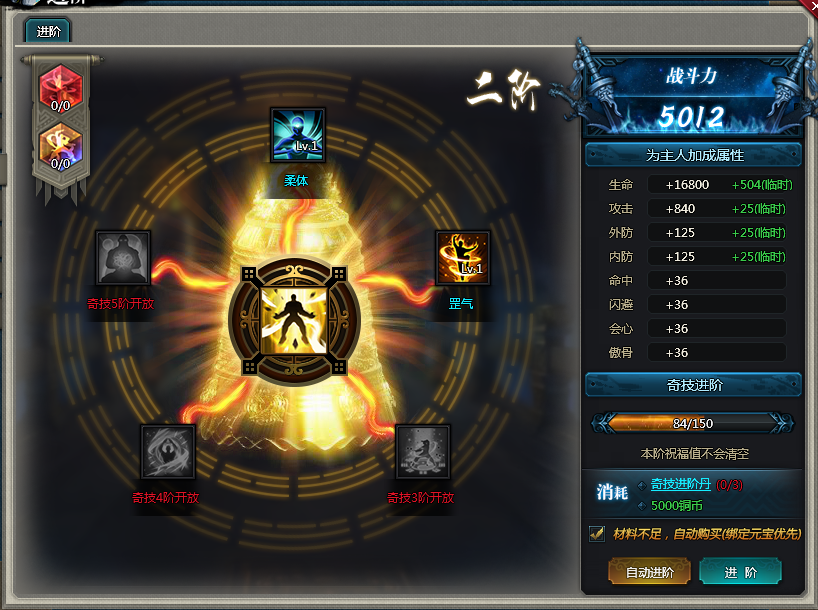Select the 柔体 skill icon
This screenshot has height=610, width=818.
pyautogui.click(x=298, y=135)
